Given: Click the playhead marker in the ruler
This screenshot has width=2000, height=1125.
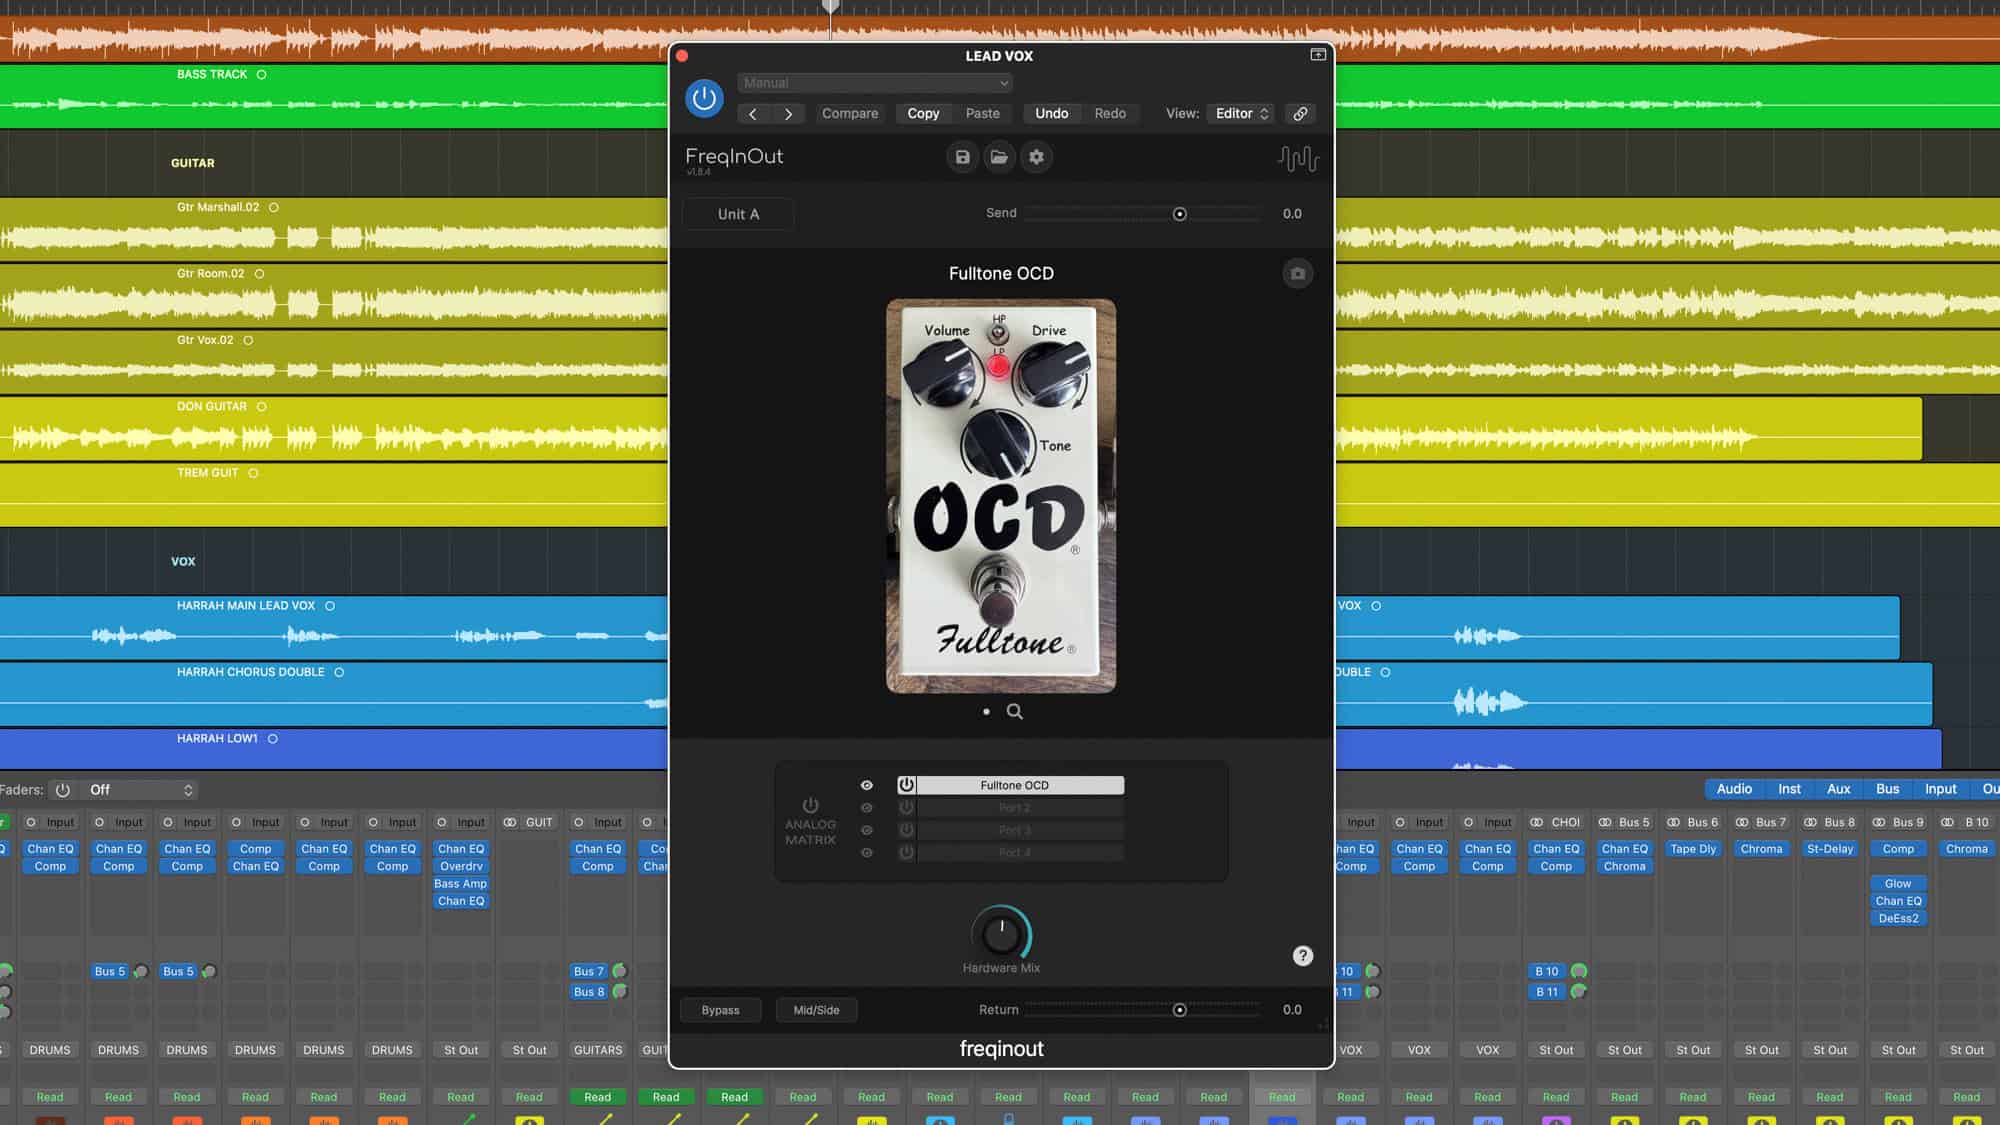Looking at the screenshot, I should pos(830,7).
